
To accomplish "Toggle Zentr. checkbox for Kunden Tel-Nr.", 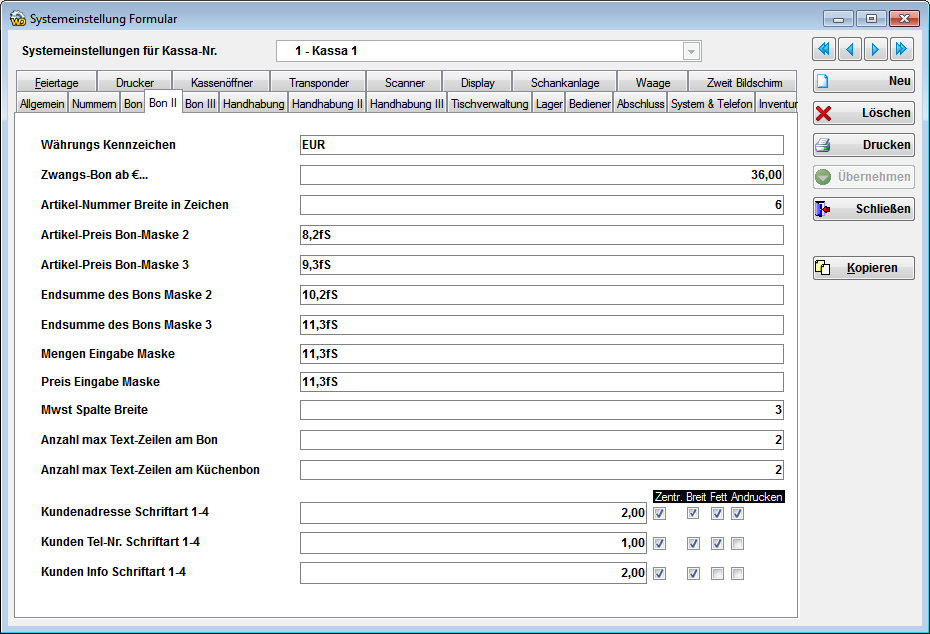I will [x=660, y=543].
